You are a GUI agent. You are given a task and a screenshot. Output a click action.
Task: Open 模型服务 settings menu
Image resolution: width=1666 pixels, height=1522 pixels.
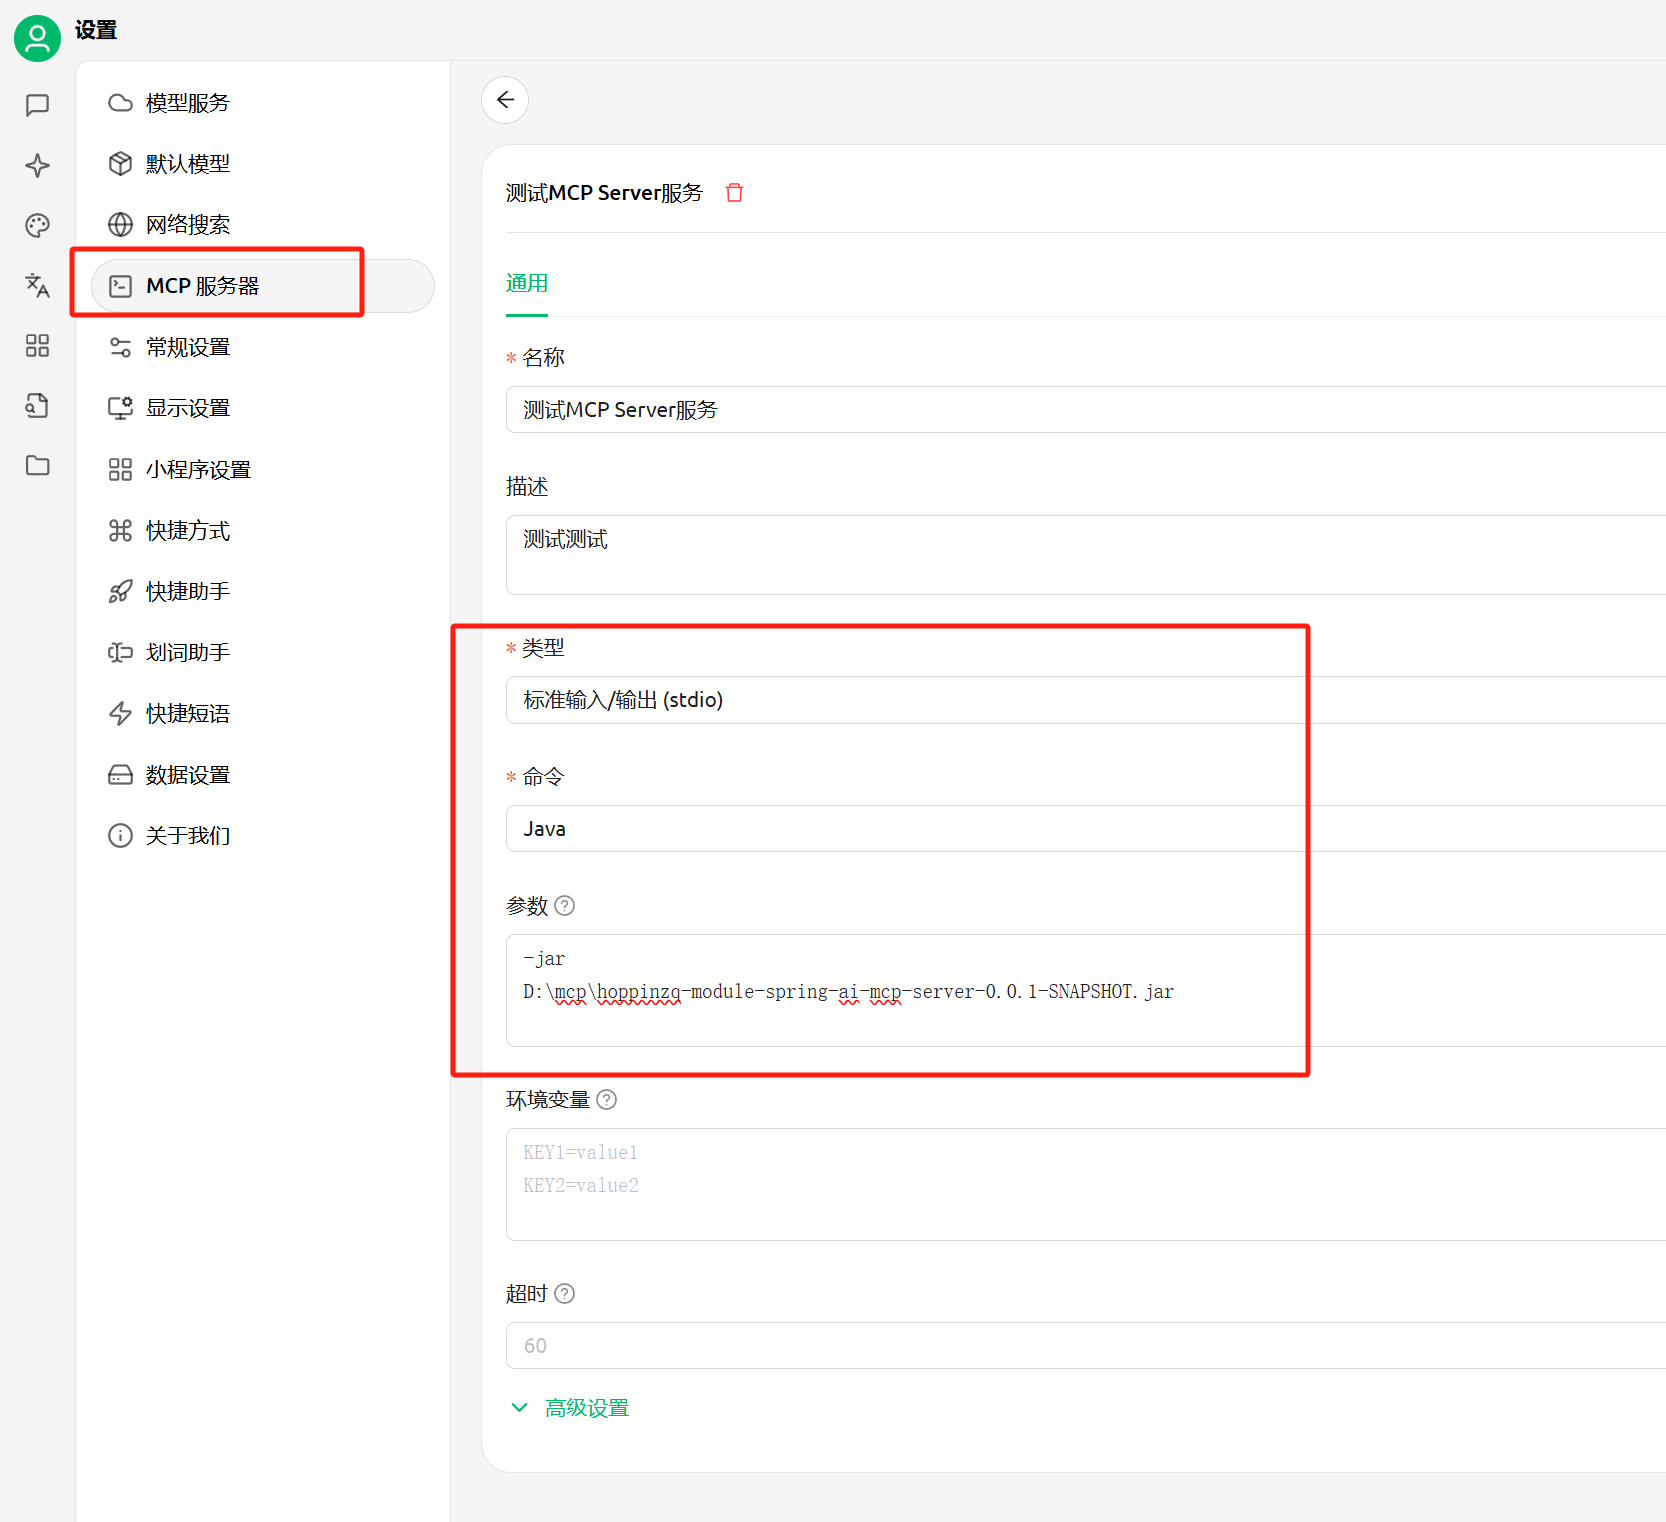tap(188, 103)
